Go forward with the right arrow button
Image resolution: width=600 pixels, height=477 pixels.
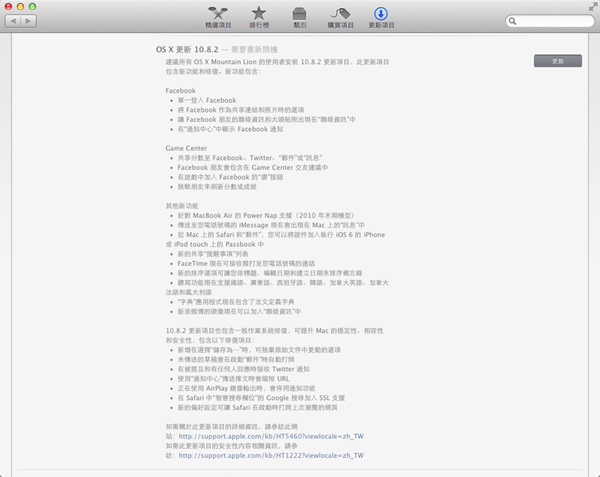[29, 21]
